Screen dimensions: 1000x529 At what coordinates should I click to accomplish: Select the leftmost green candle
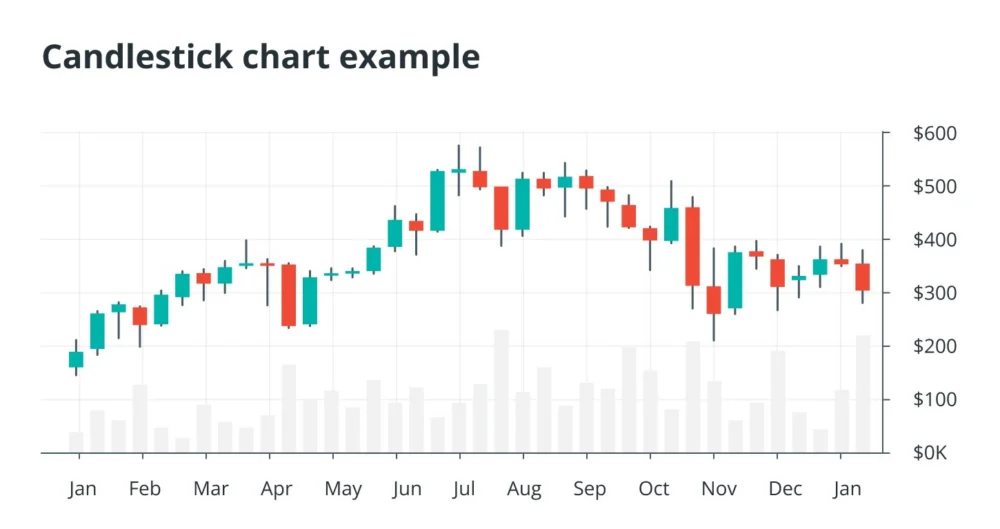coord(76,359)
